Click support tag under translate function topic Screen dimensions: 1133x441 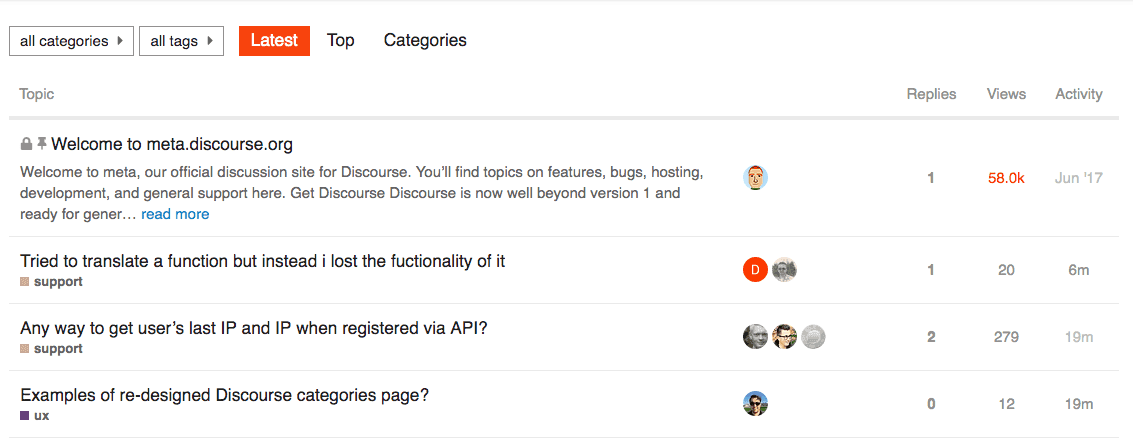click(58, 282)
